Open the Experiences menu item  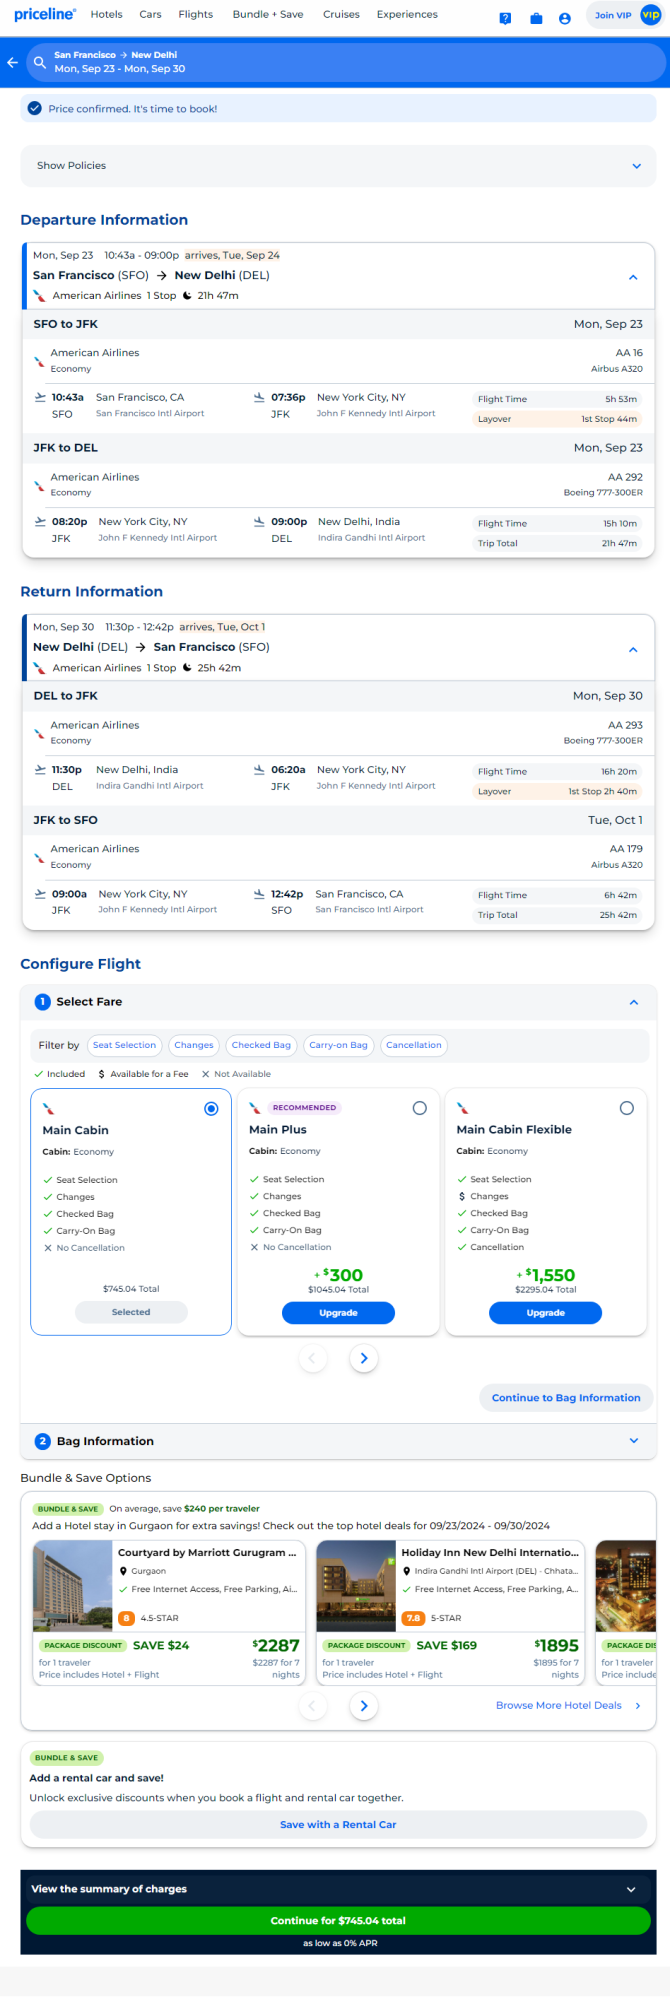point(407,15)
